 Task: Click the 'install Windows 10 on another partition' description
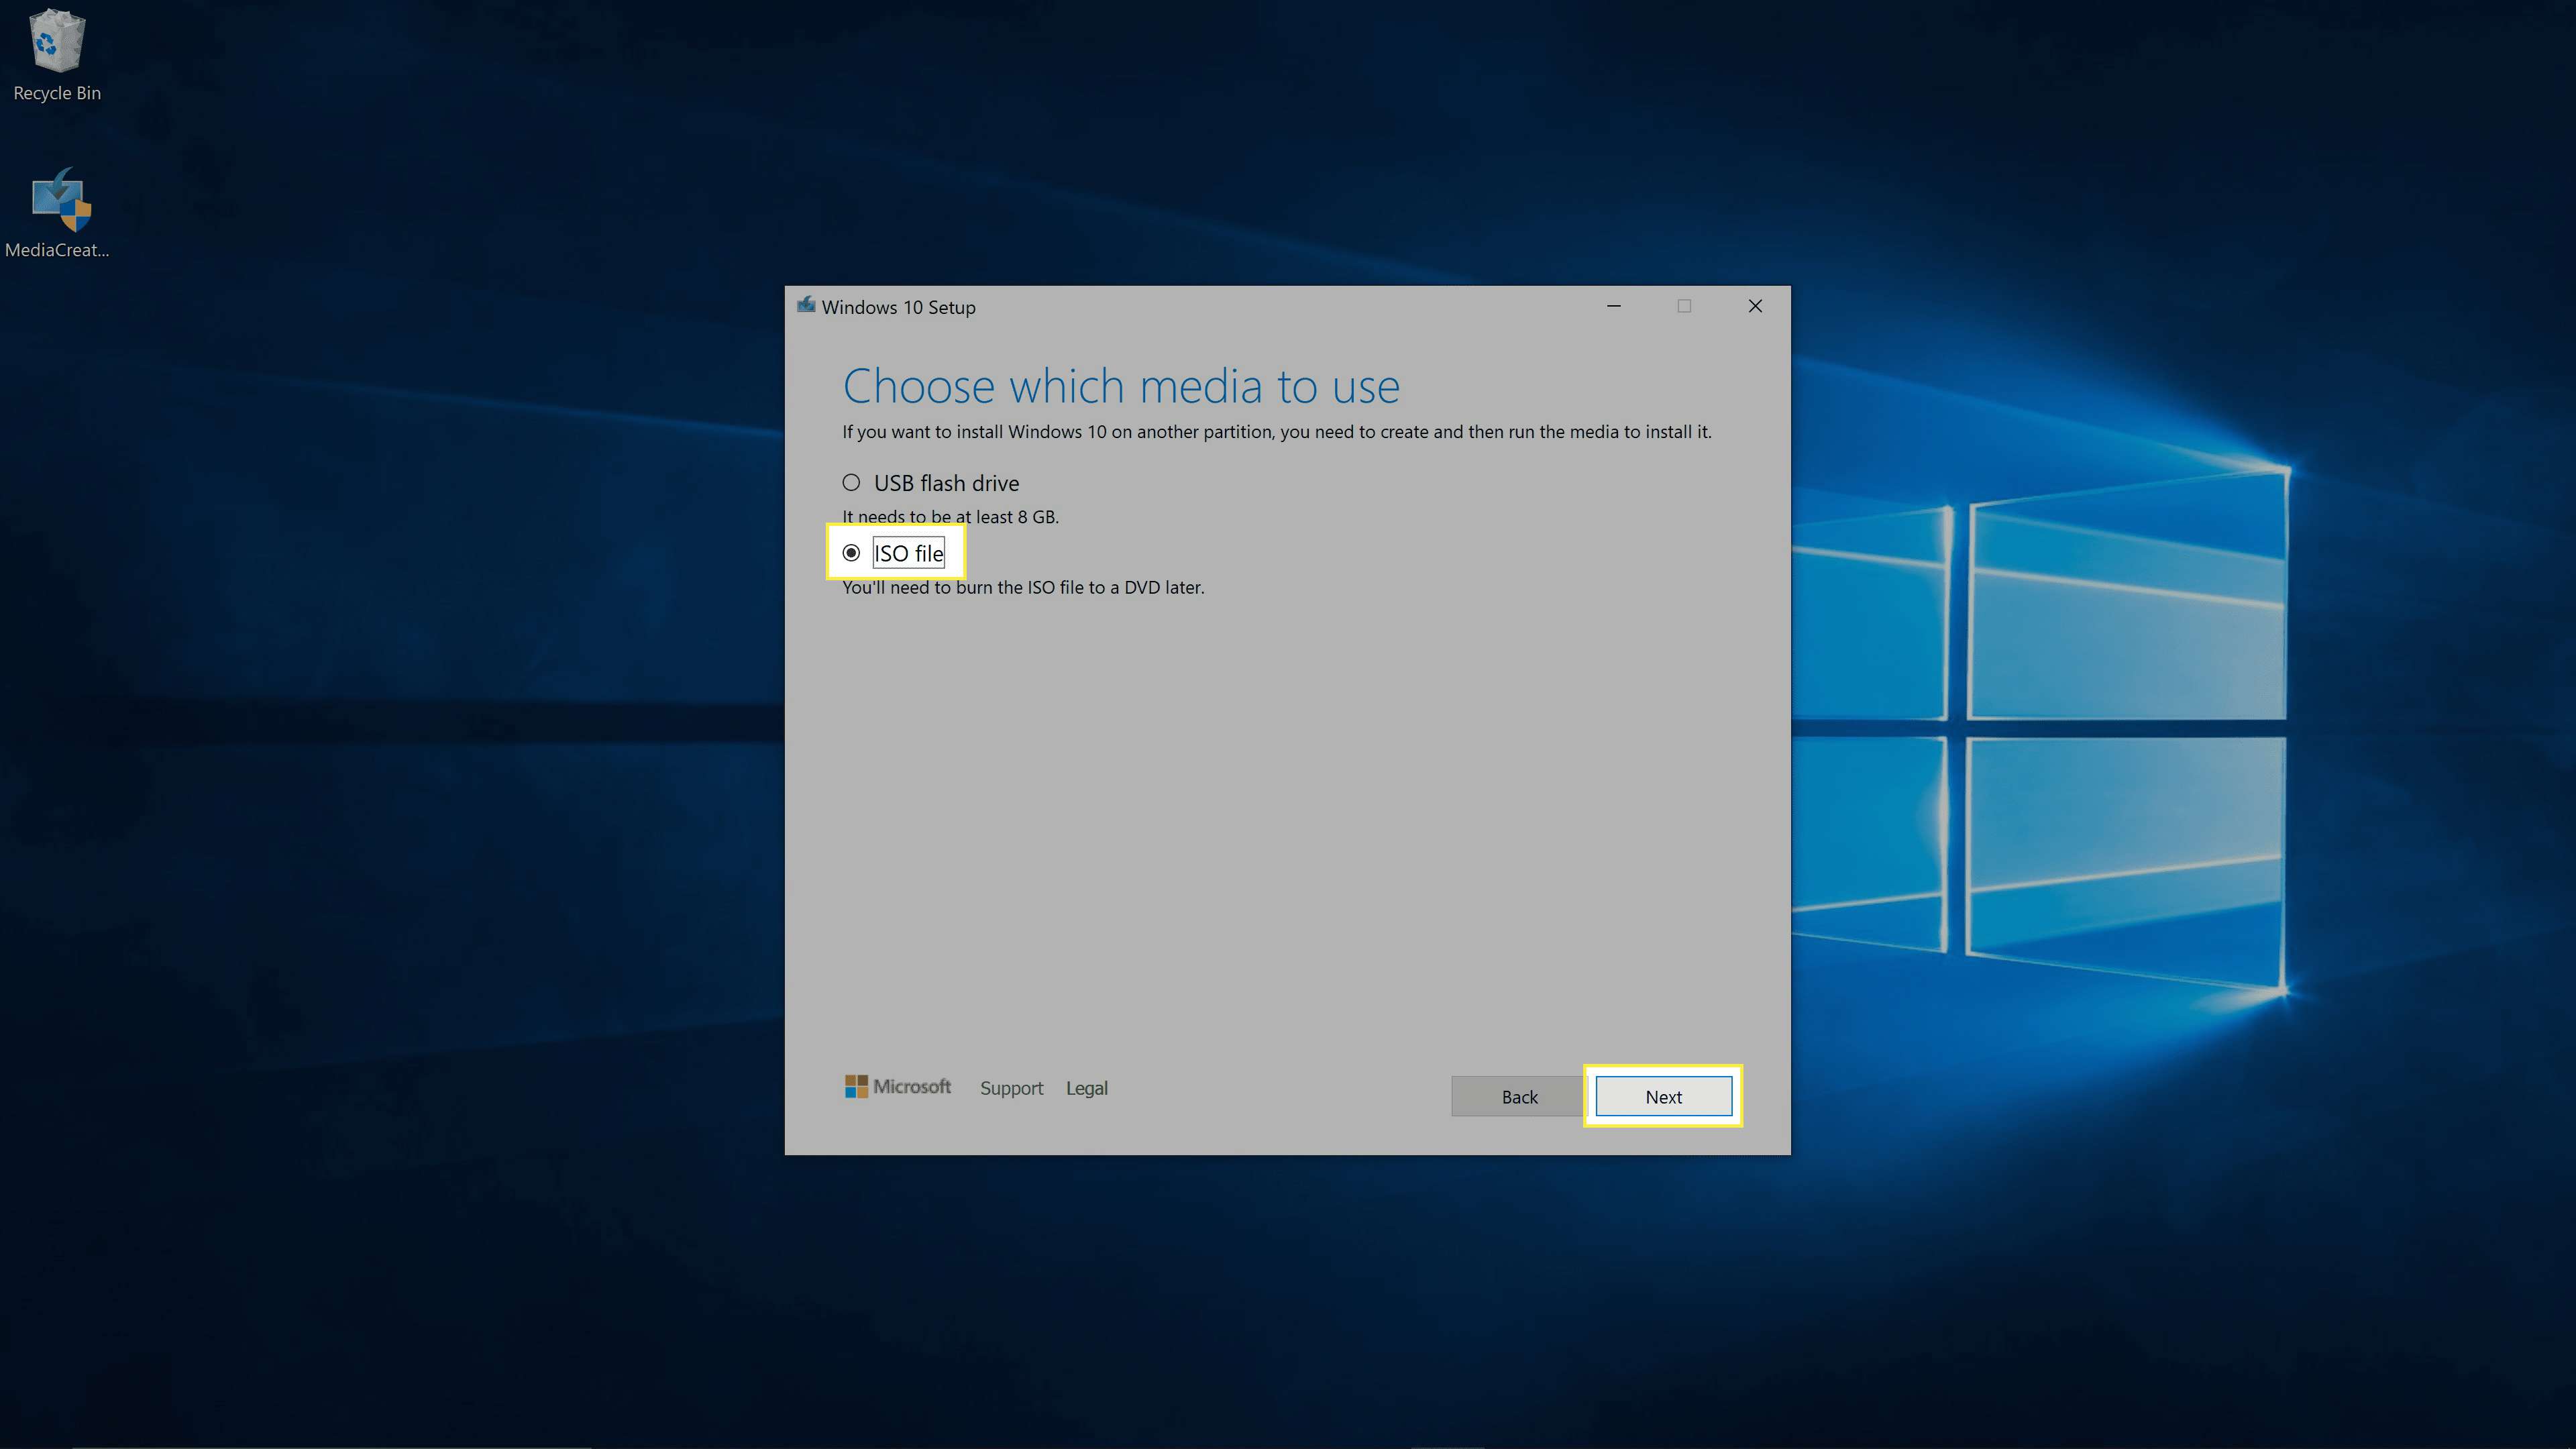1277,432
